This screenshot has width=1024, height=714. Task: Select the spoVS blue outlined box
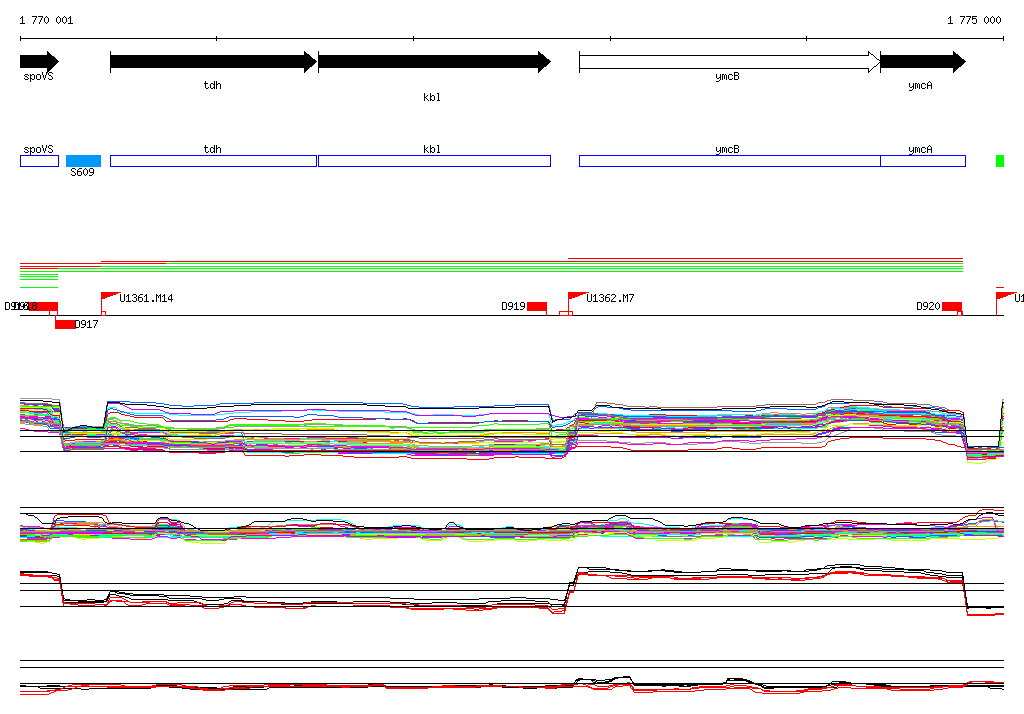tap(39, 161)
